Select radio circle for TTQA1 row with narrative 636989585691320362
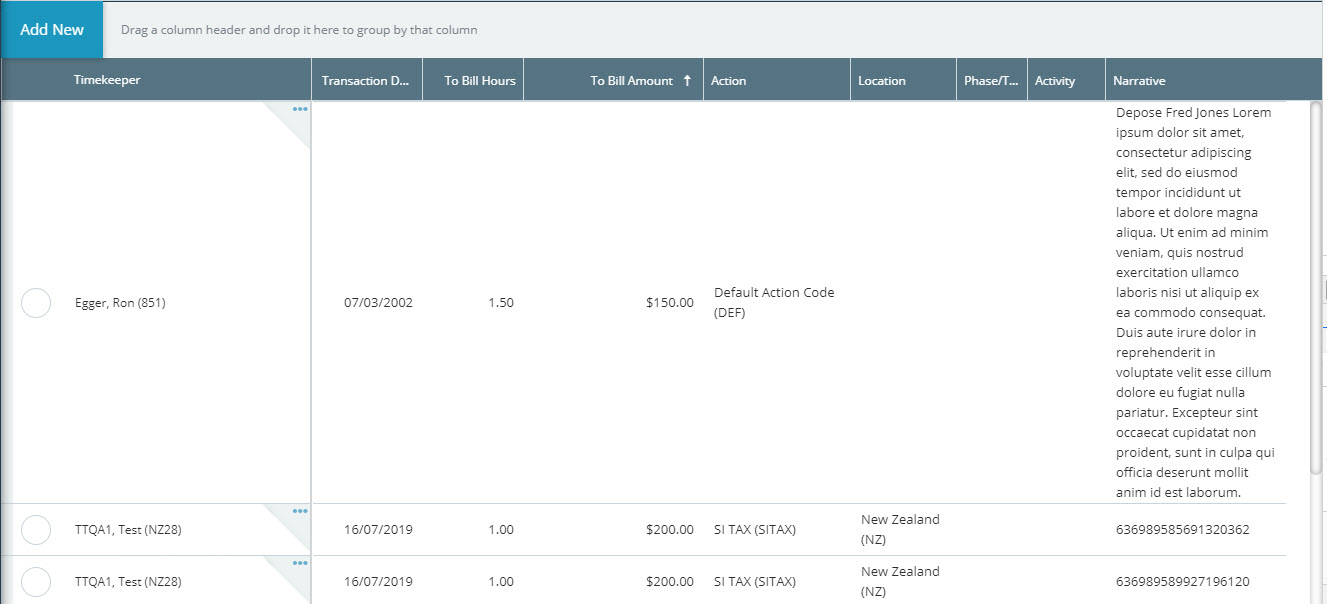 (x=36, y=530)
